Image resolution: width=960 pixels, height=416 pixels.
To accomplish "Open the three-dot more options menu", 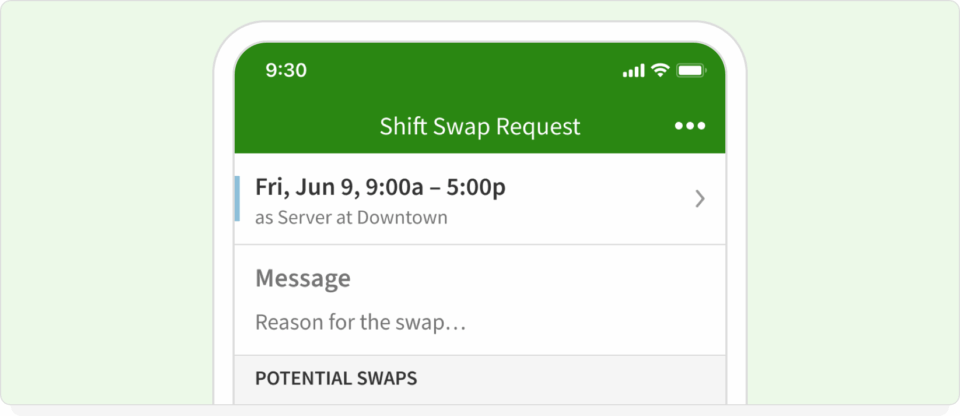I will click(x=690, y=126).
